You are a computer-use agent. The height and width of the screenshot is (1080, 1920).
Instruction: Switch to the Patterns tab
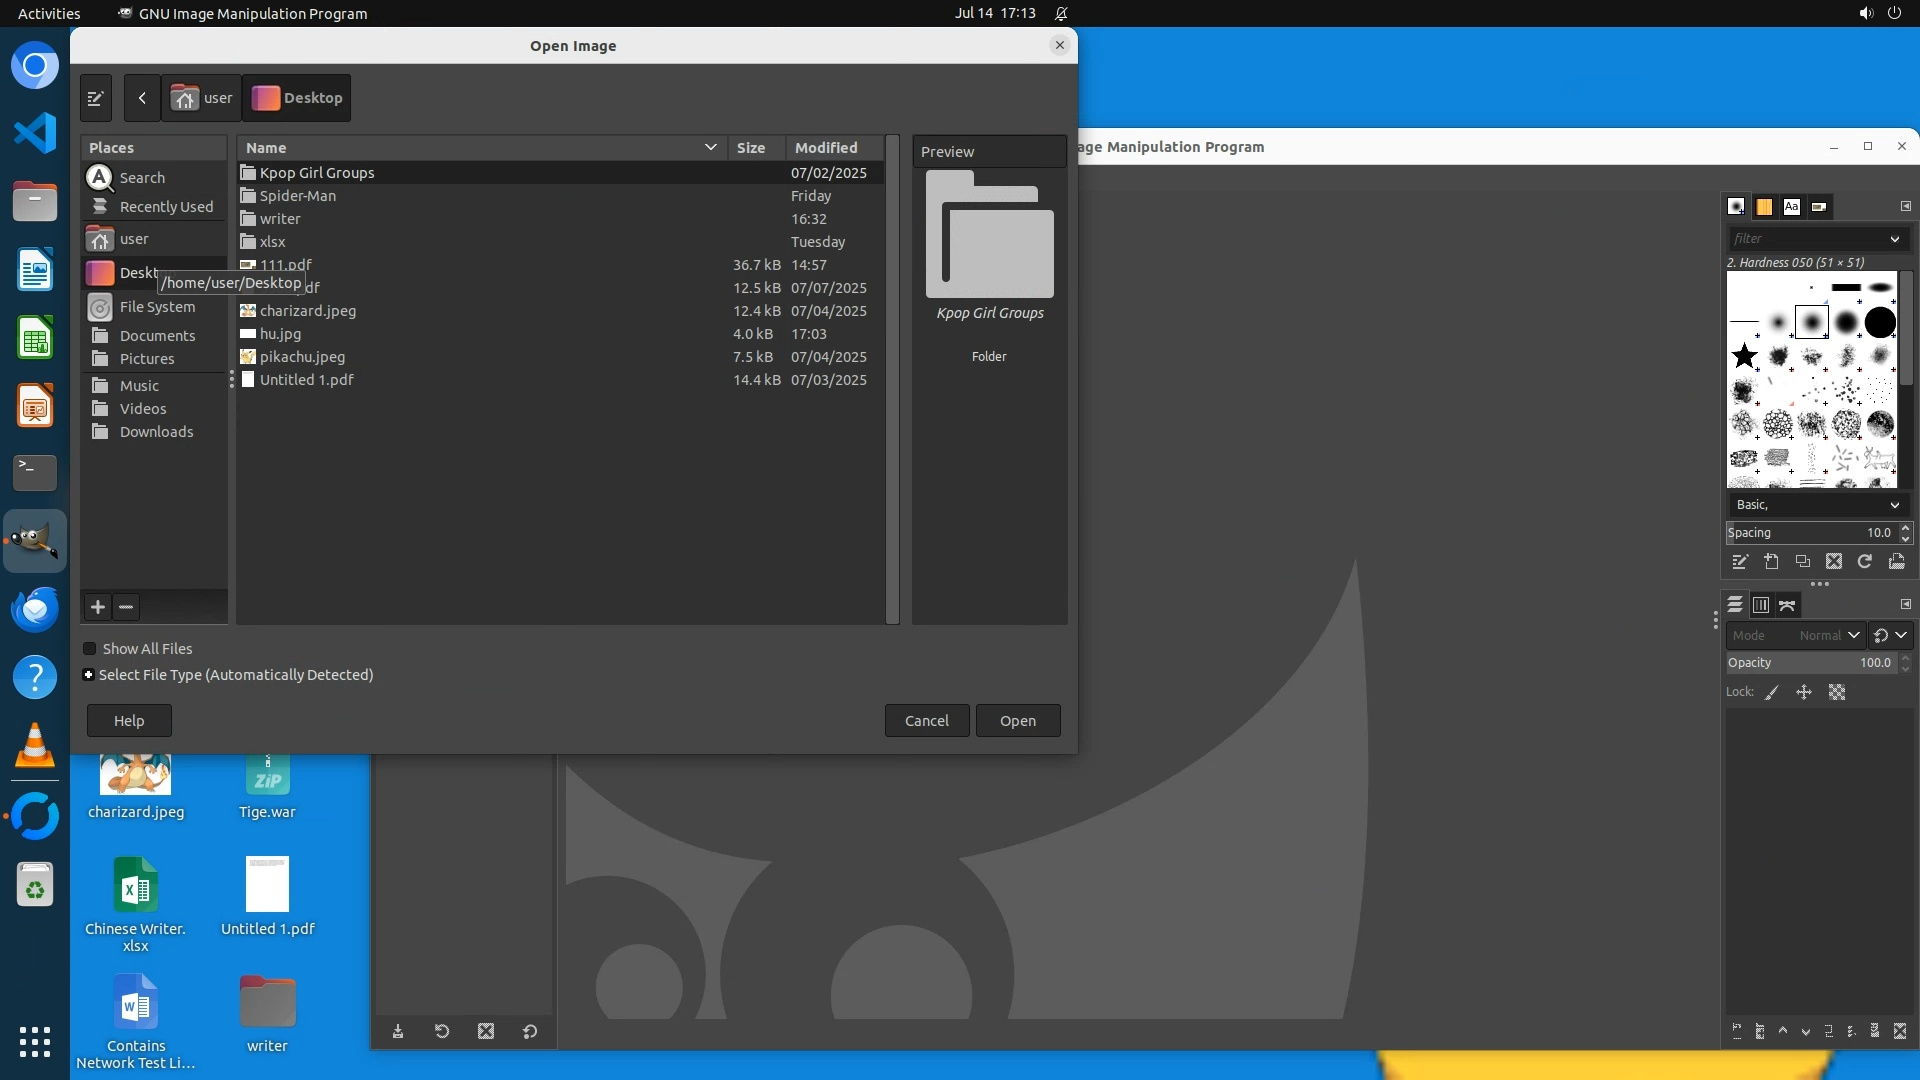coord(1764,207)
